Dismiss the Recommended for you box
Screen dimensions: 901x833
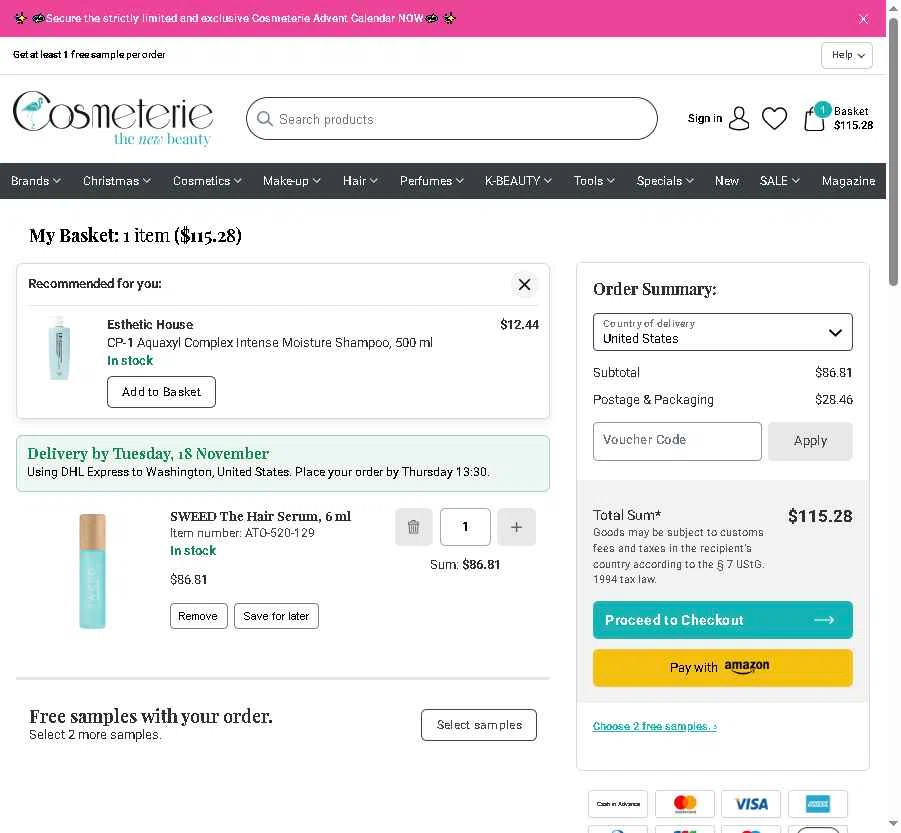click(x=524, y=284)
